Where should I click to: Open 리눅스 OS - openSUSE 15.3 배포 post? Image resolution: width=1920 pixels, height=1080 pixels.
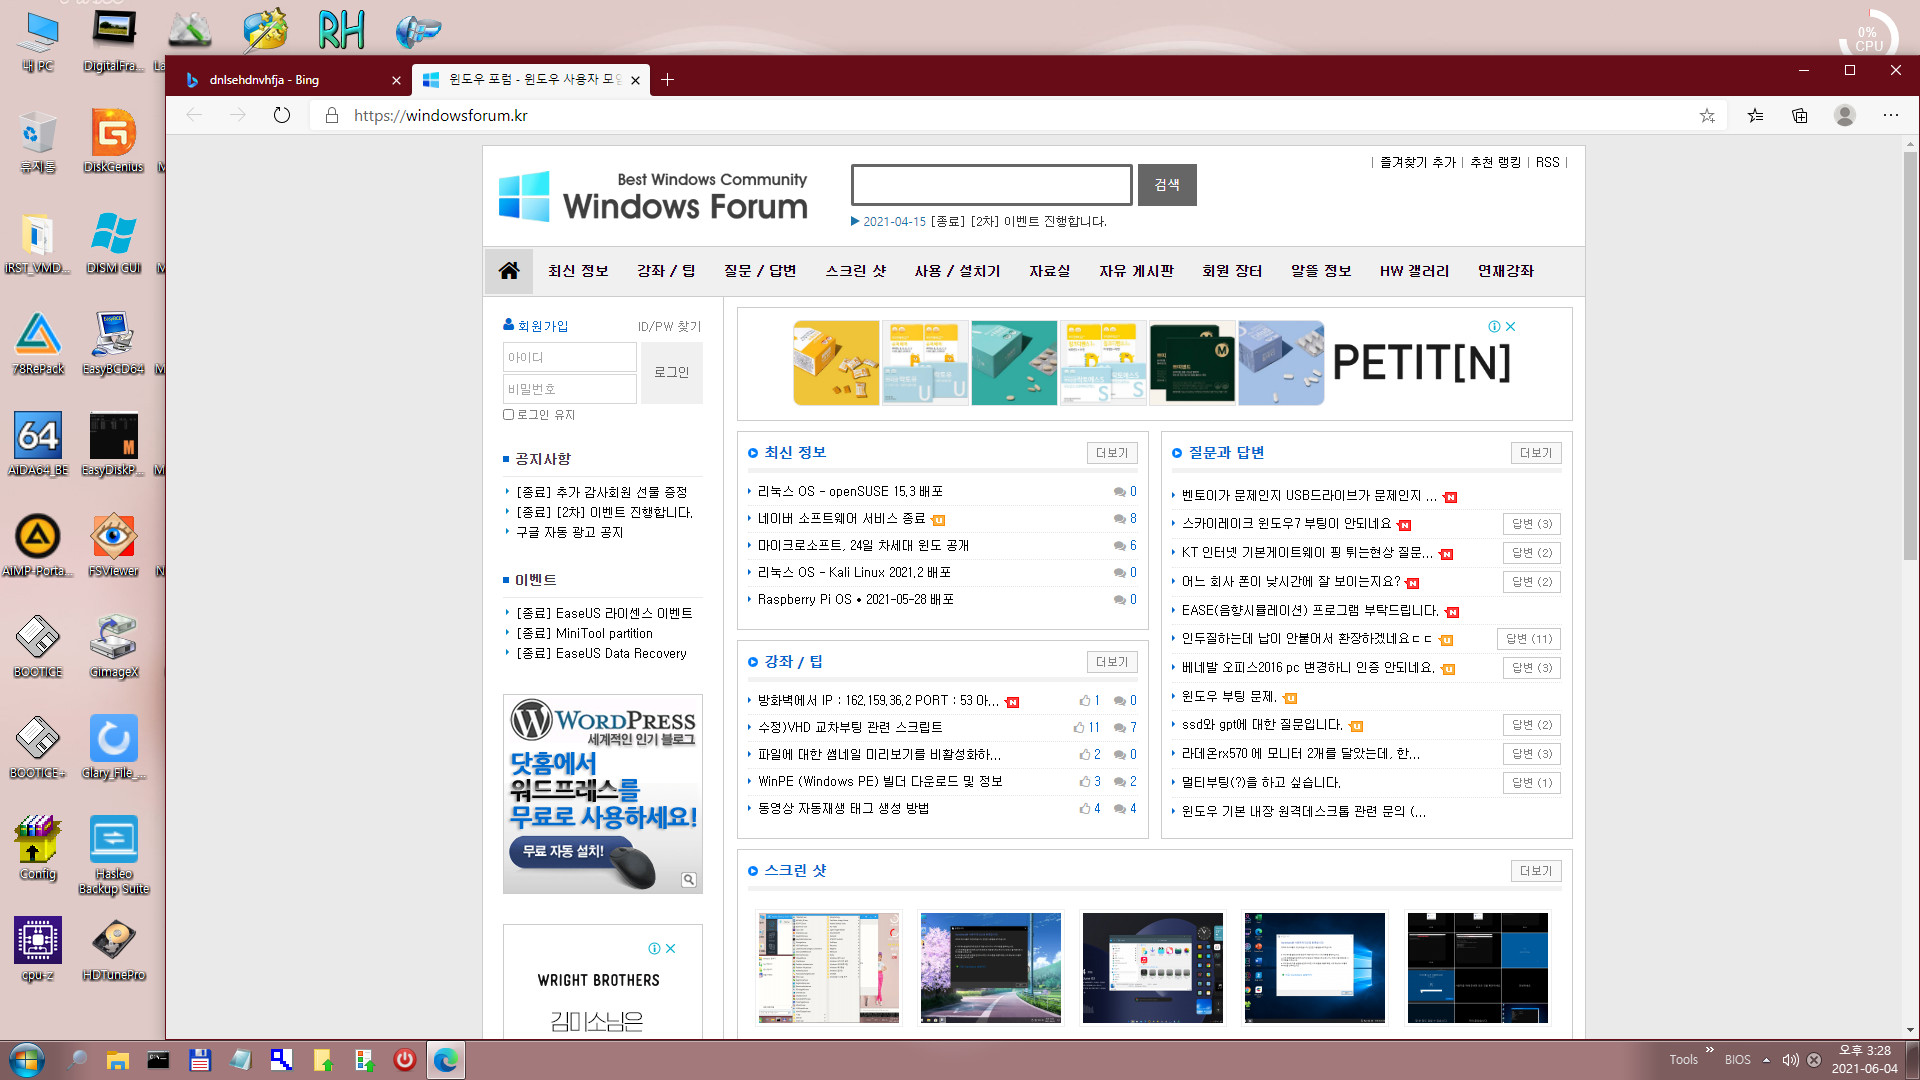pos(850,492)
